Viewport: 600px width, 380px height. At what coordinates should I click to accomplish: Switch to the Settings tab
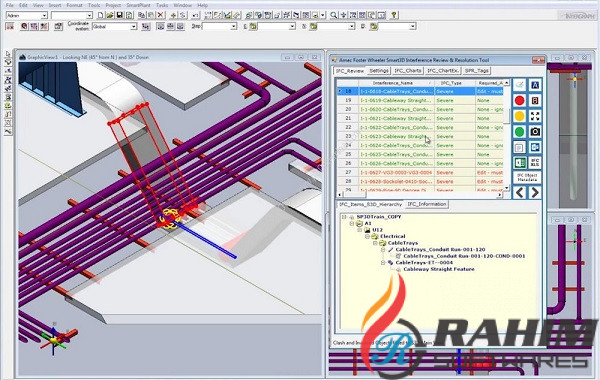[x=379, y=71]
